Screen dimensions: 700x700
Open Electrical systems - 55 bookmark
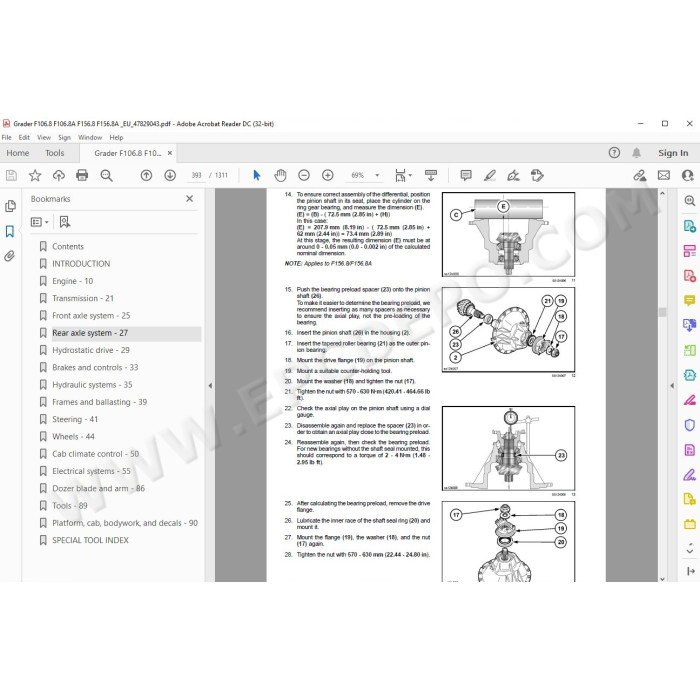pyautogui.click(x=91, y=471)
